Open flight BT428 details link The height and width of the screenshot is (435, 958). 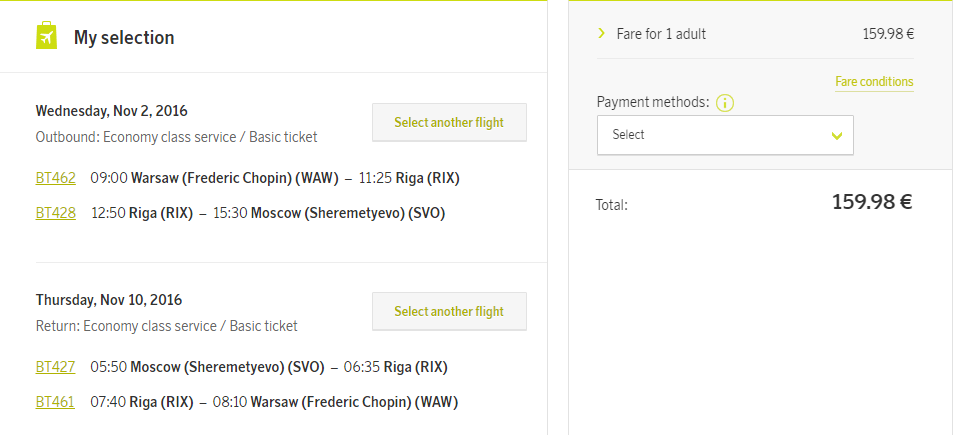click(x=56, y=213)
